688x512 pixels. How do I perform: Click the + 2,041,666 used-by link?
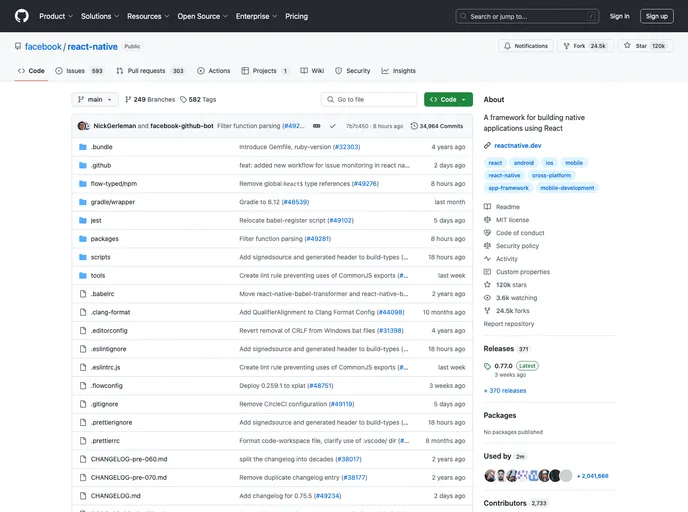(592, 476)
